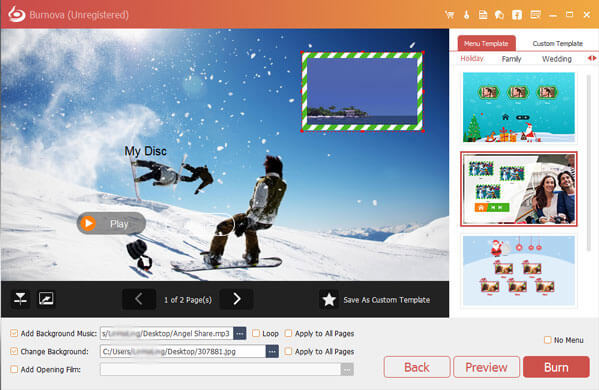Switch to Custom Template tab

[x=558, y=44]
